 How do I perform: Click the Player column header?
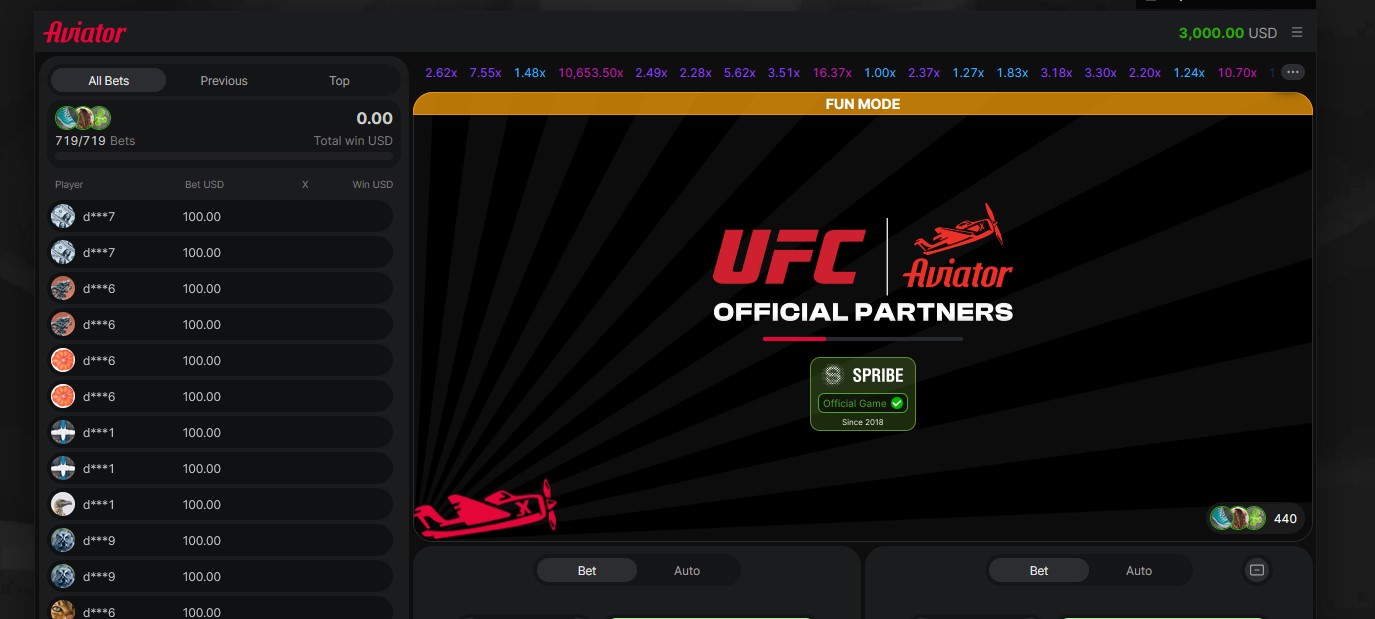pyautogui.click(x=69, y=185)
